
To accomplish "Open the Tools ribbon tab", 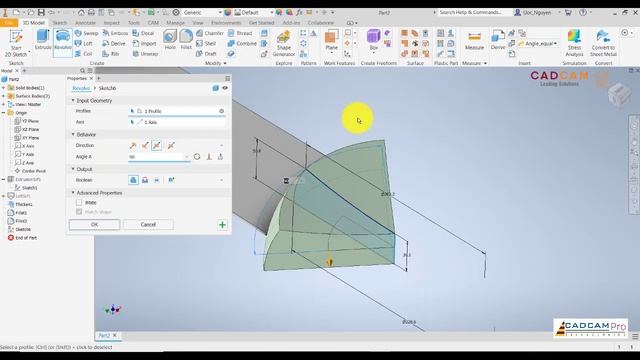I will [134, 23].
